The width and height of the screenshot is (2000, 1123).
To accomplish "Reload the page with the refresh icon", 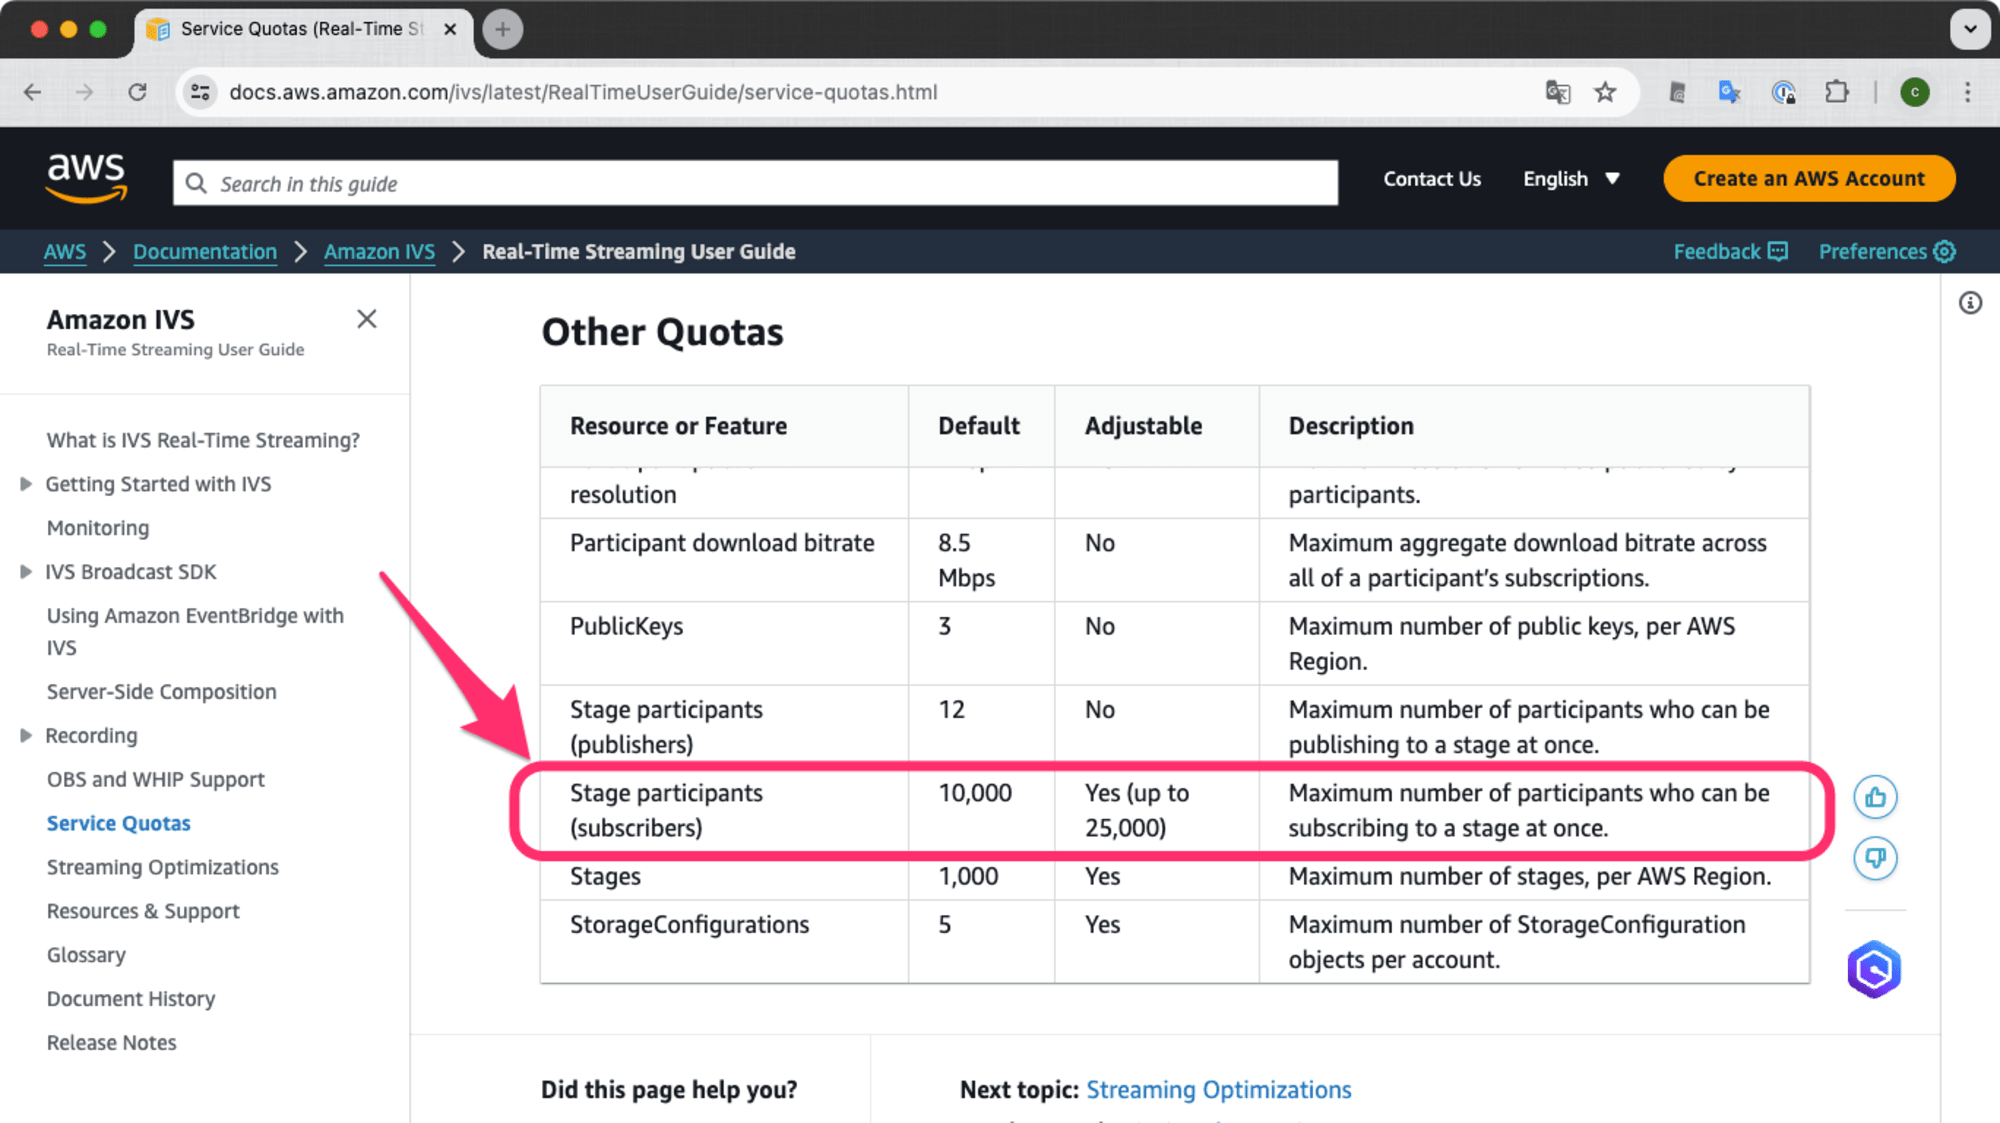I will point(138,92).
